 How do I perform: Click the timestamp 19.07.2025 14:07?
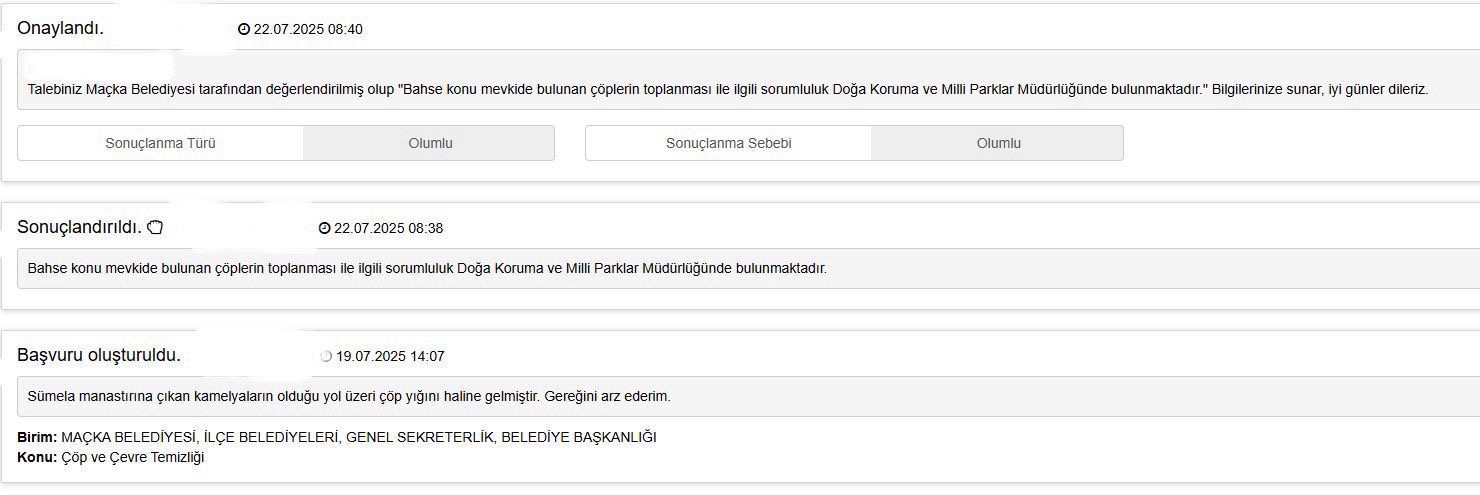click(390, 356)
